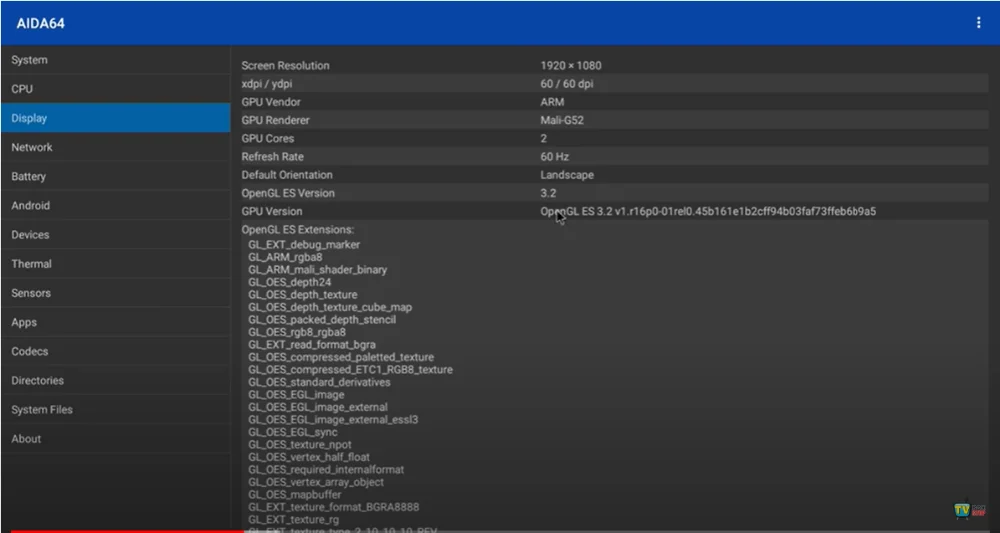
Task: Select the GPU Vendor label
Action: (x=271, y=102)
